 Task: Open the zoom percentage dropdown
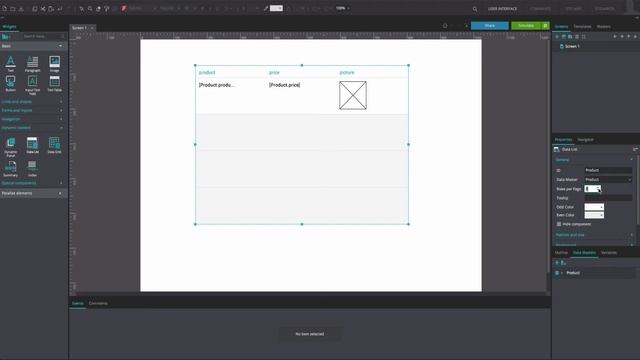pyautogui.click(x=342, y=8)
